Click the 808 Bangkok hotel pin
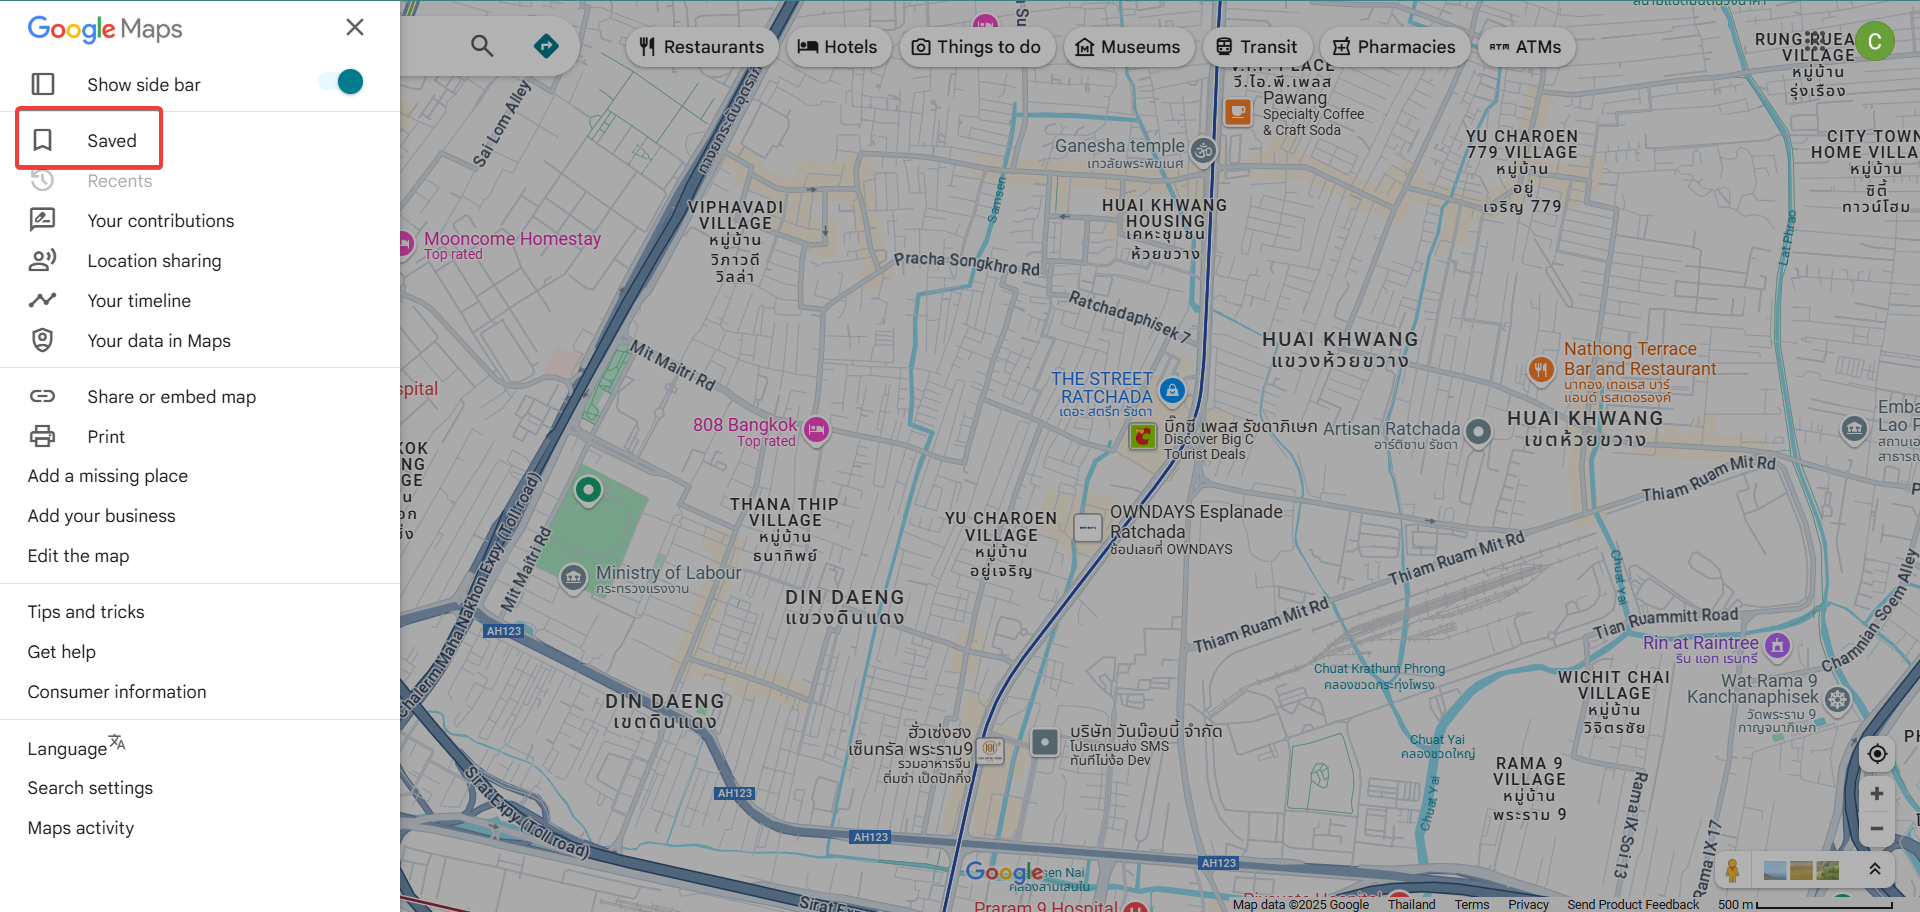Viewport: 1920px width, 912px height. [x=817, y=430]
